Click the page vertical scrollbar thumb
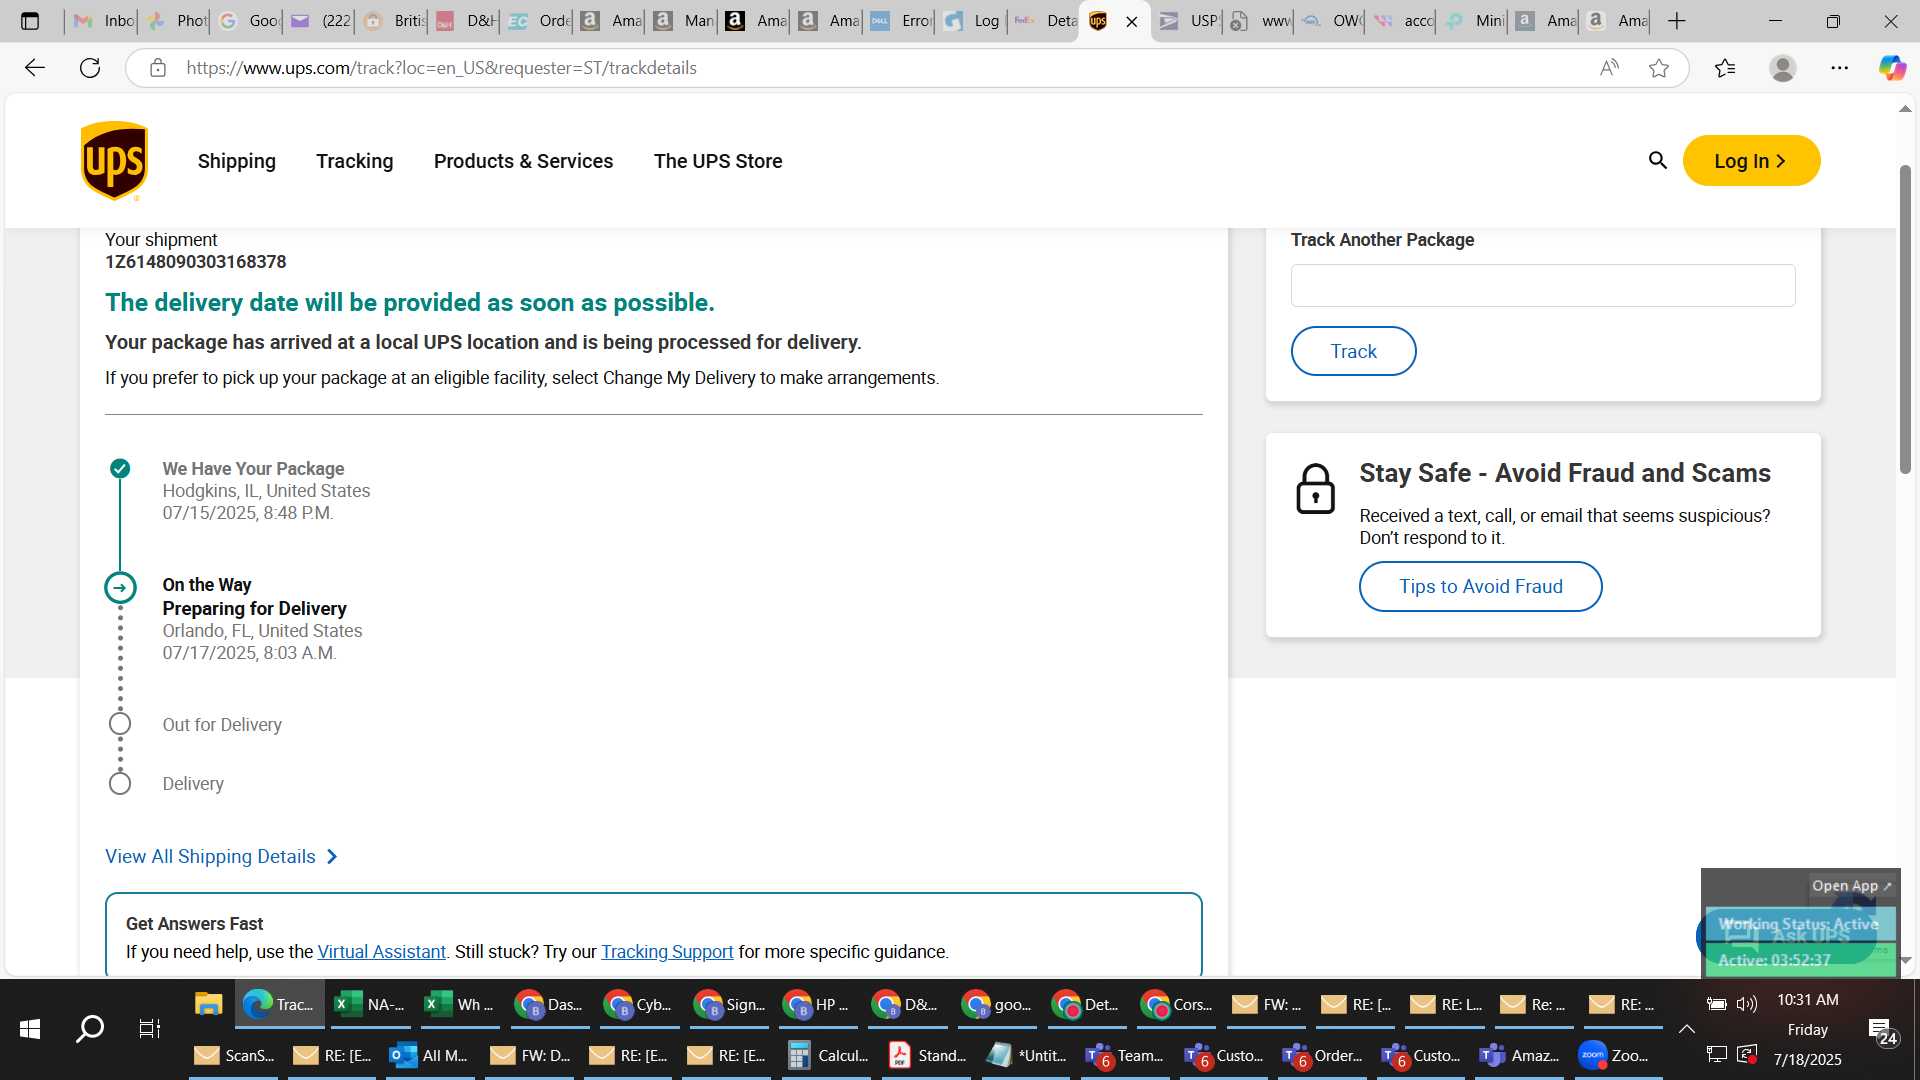This screenshot has height=1080, width=1920. [x=1905, y=318]
